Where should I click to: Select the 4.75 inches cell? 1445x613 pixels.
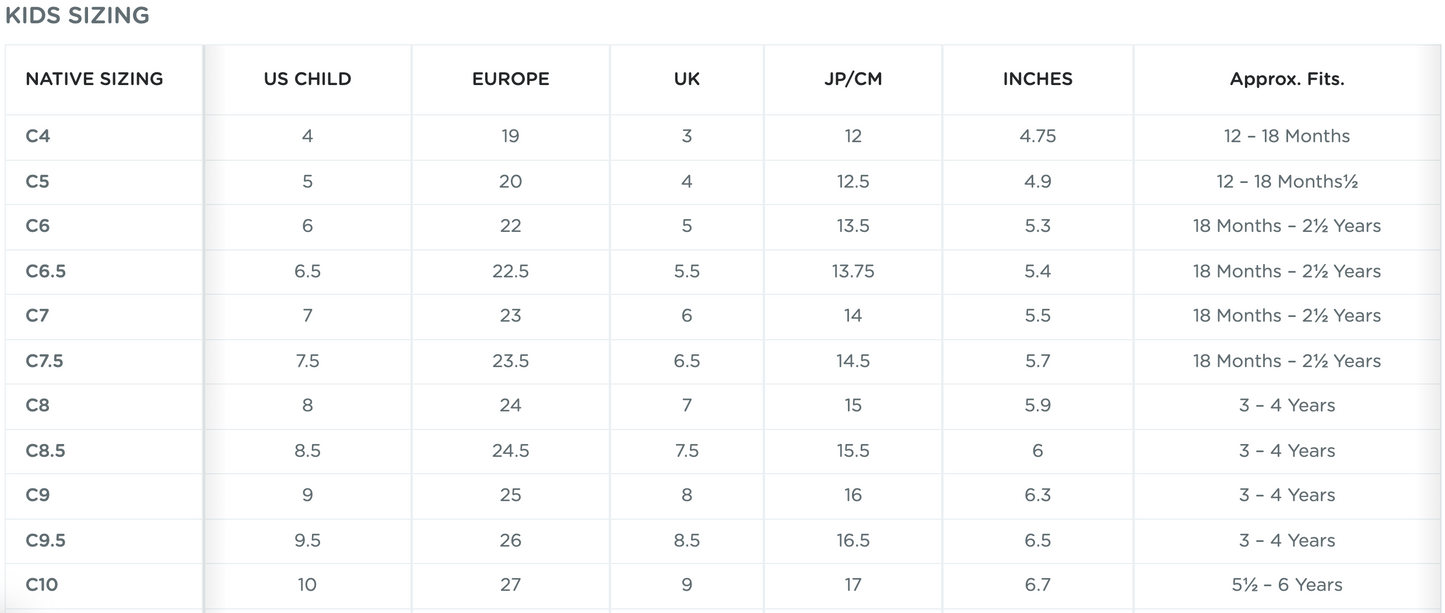tap(1037, 136)
